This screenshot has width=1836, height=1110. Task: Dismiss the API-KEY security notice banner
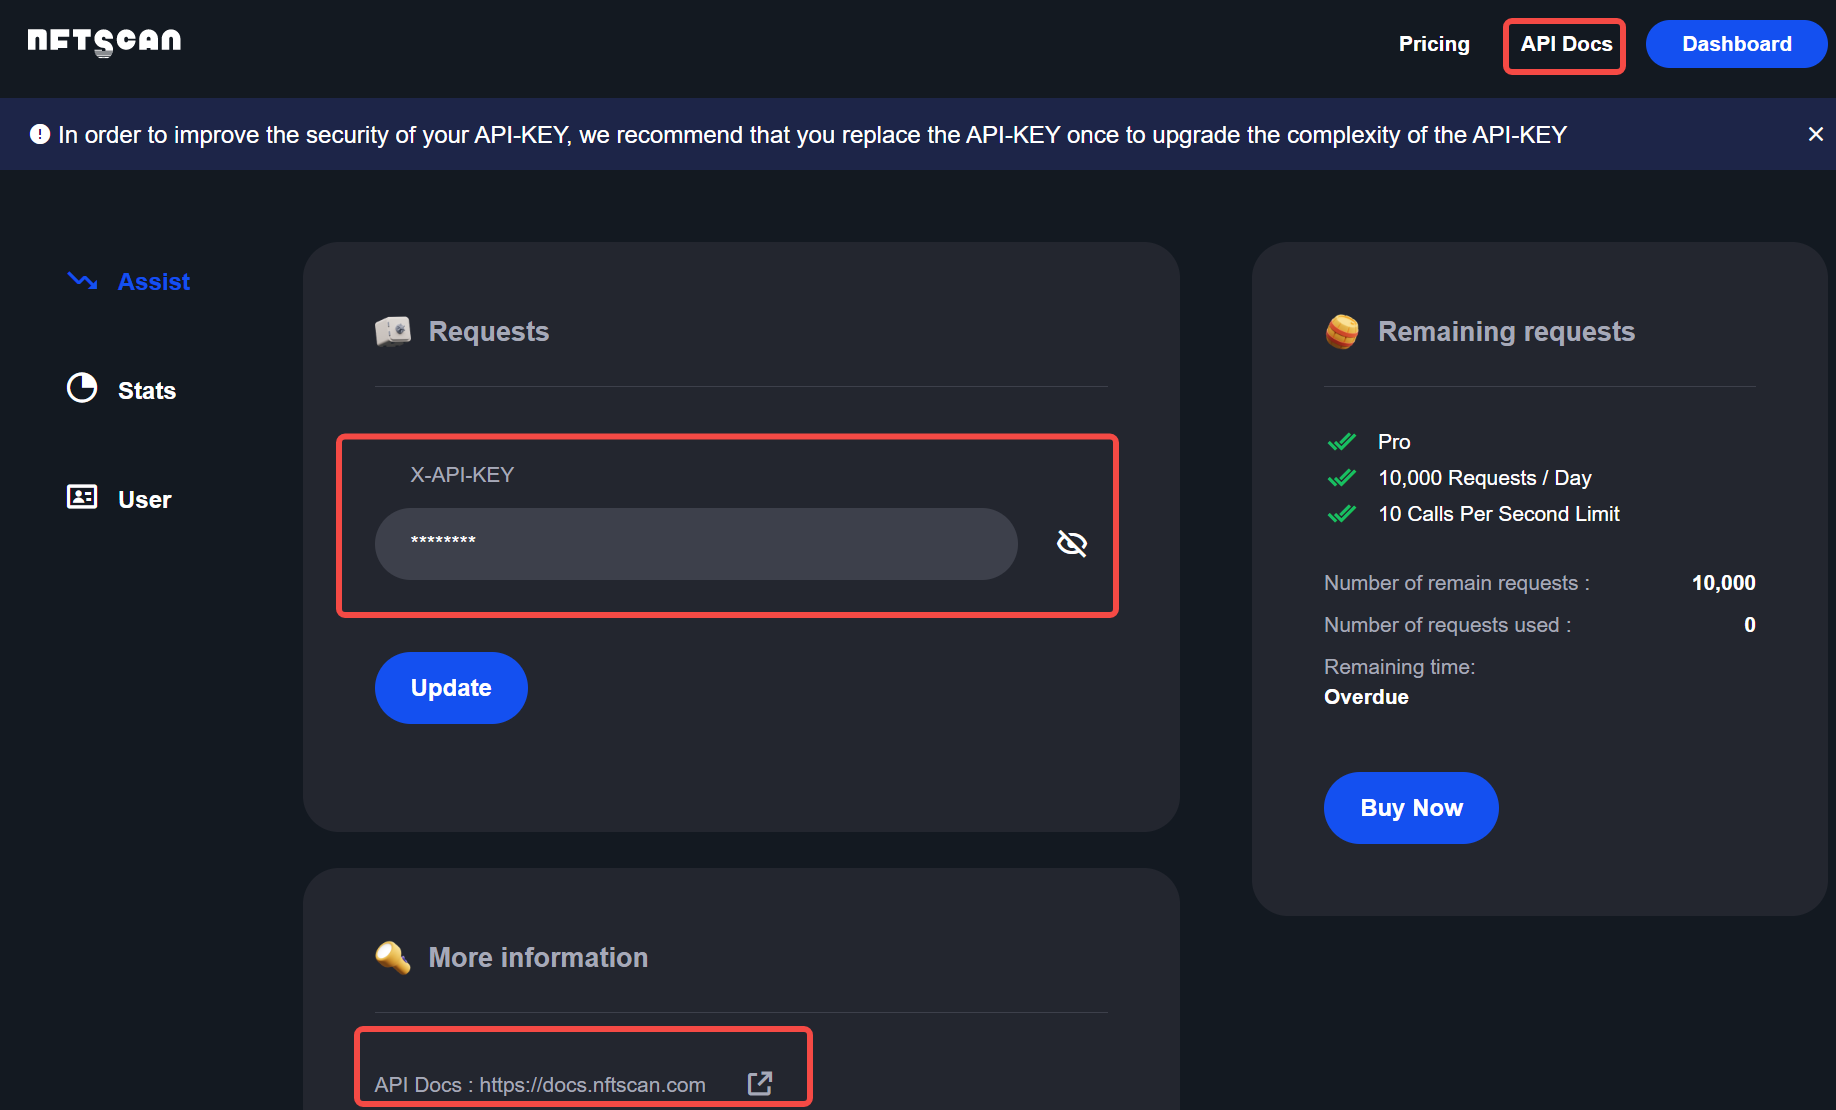(x=1816, y=134)
